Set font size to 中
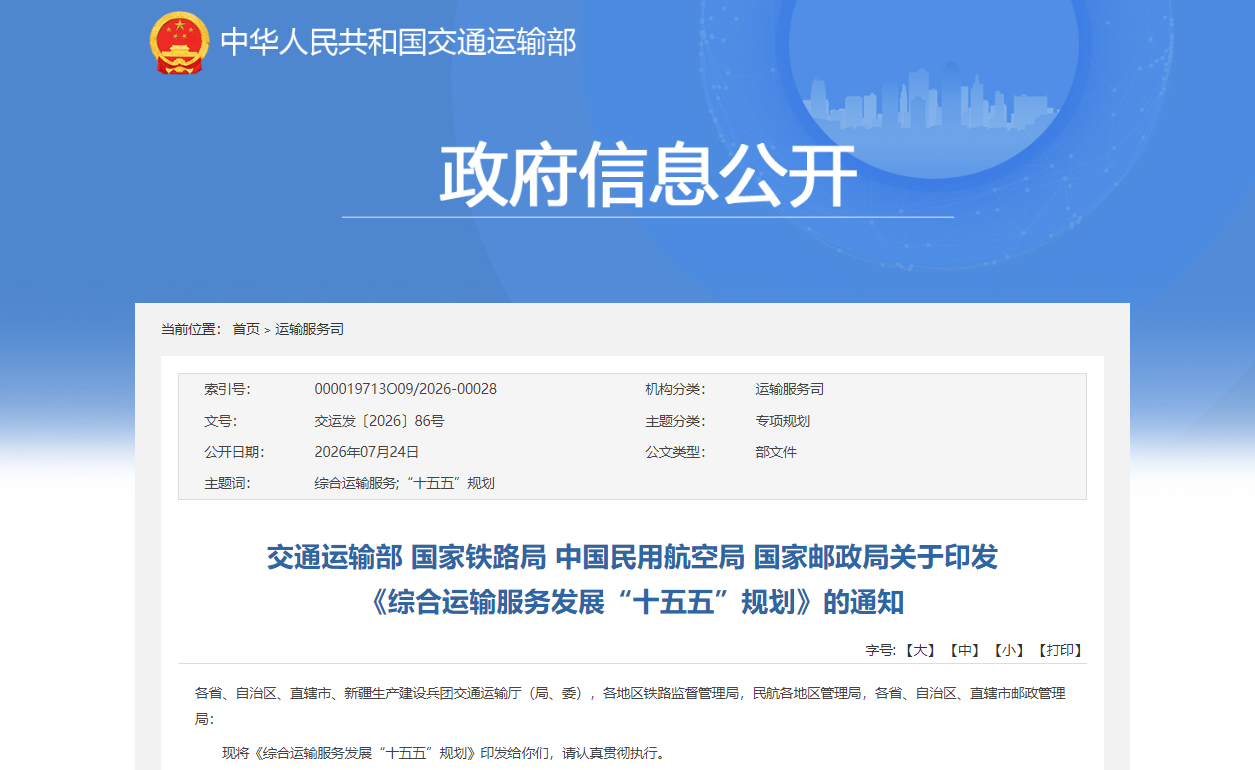The height and width of the screenshot is (770, 1255). coord(963,650)
